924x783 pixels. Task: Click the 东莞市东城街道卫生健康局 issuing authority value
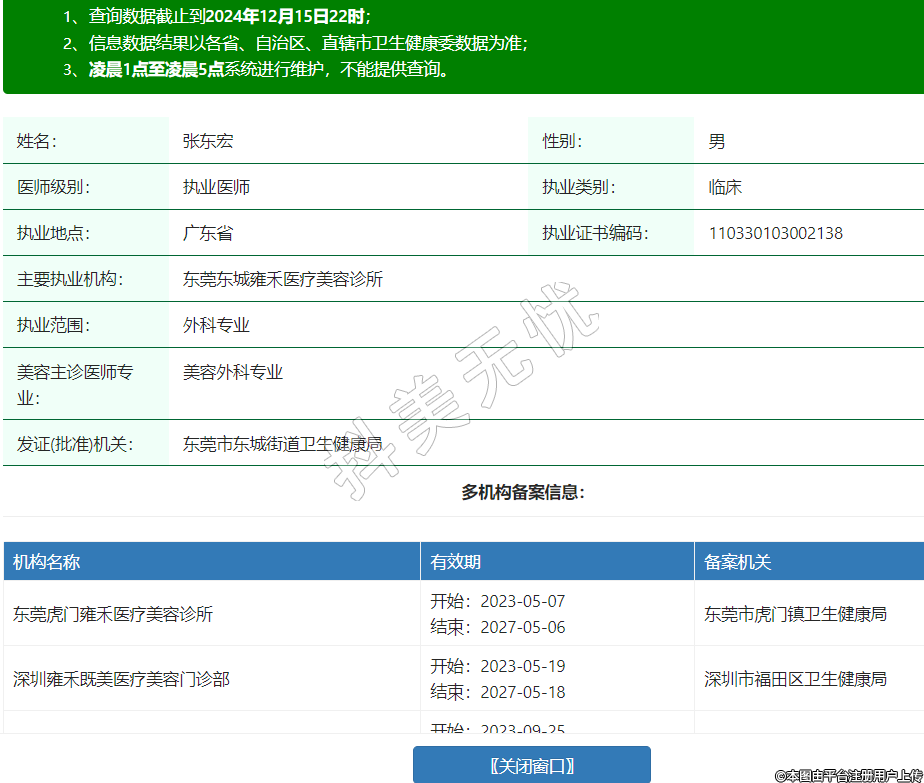tap(283, 443)
